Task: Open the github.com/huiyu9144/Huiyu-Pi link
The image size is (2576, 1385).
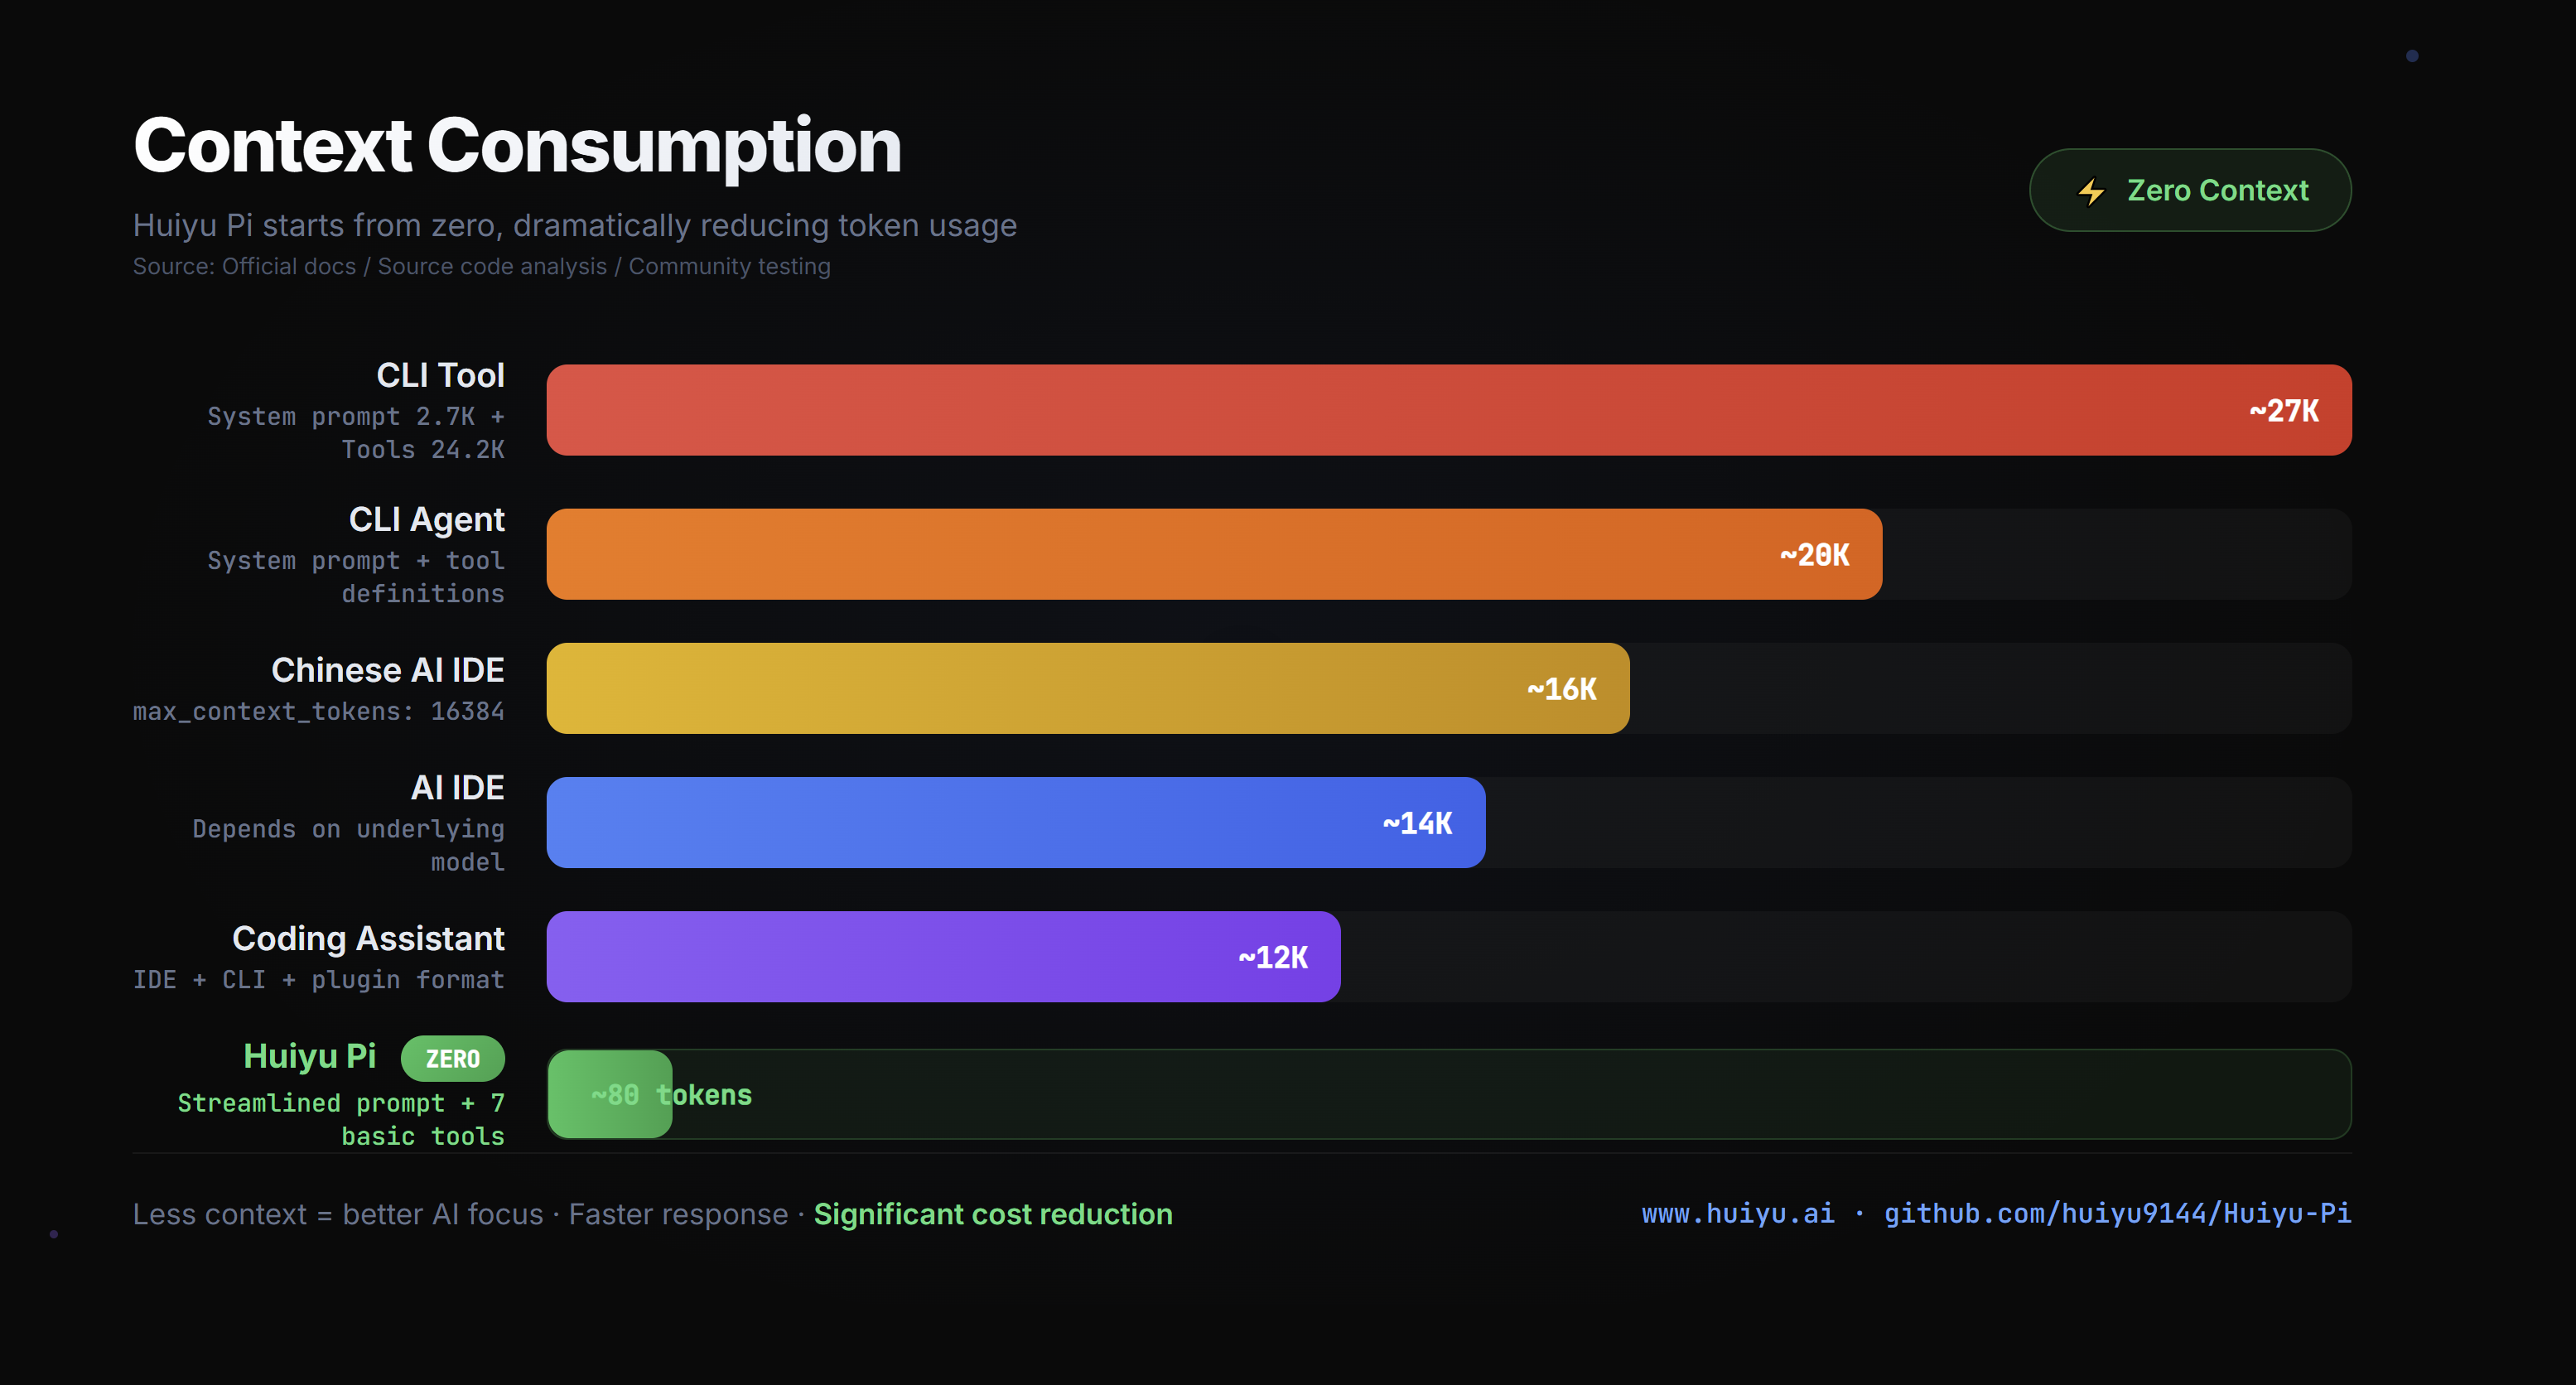Action: click(x=2117, y=1213)
